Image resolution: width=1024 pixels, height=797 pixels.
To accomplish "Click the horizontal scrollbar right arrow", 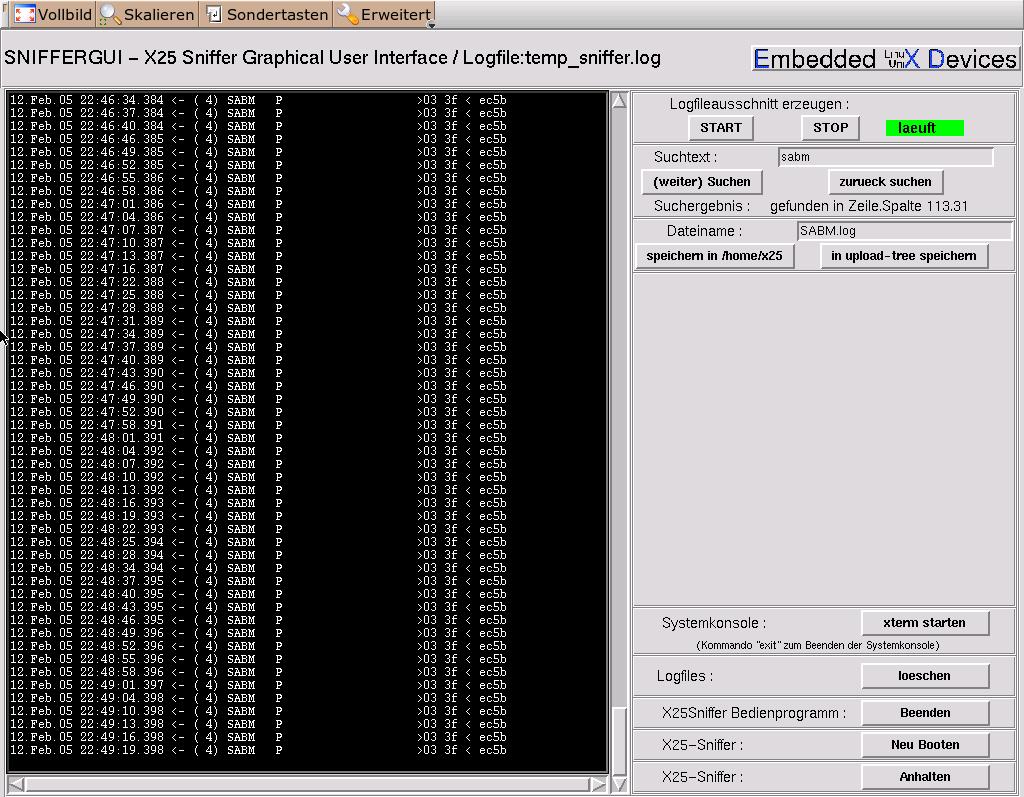I will 598,783.
